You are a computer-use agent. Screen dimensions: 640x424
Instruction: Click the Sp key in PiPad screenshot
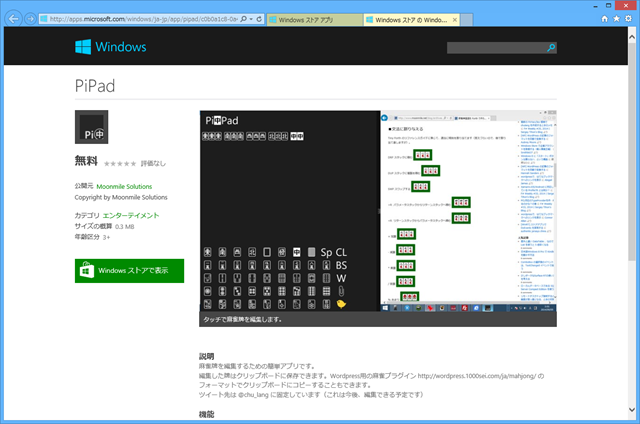point(326,253)
